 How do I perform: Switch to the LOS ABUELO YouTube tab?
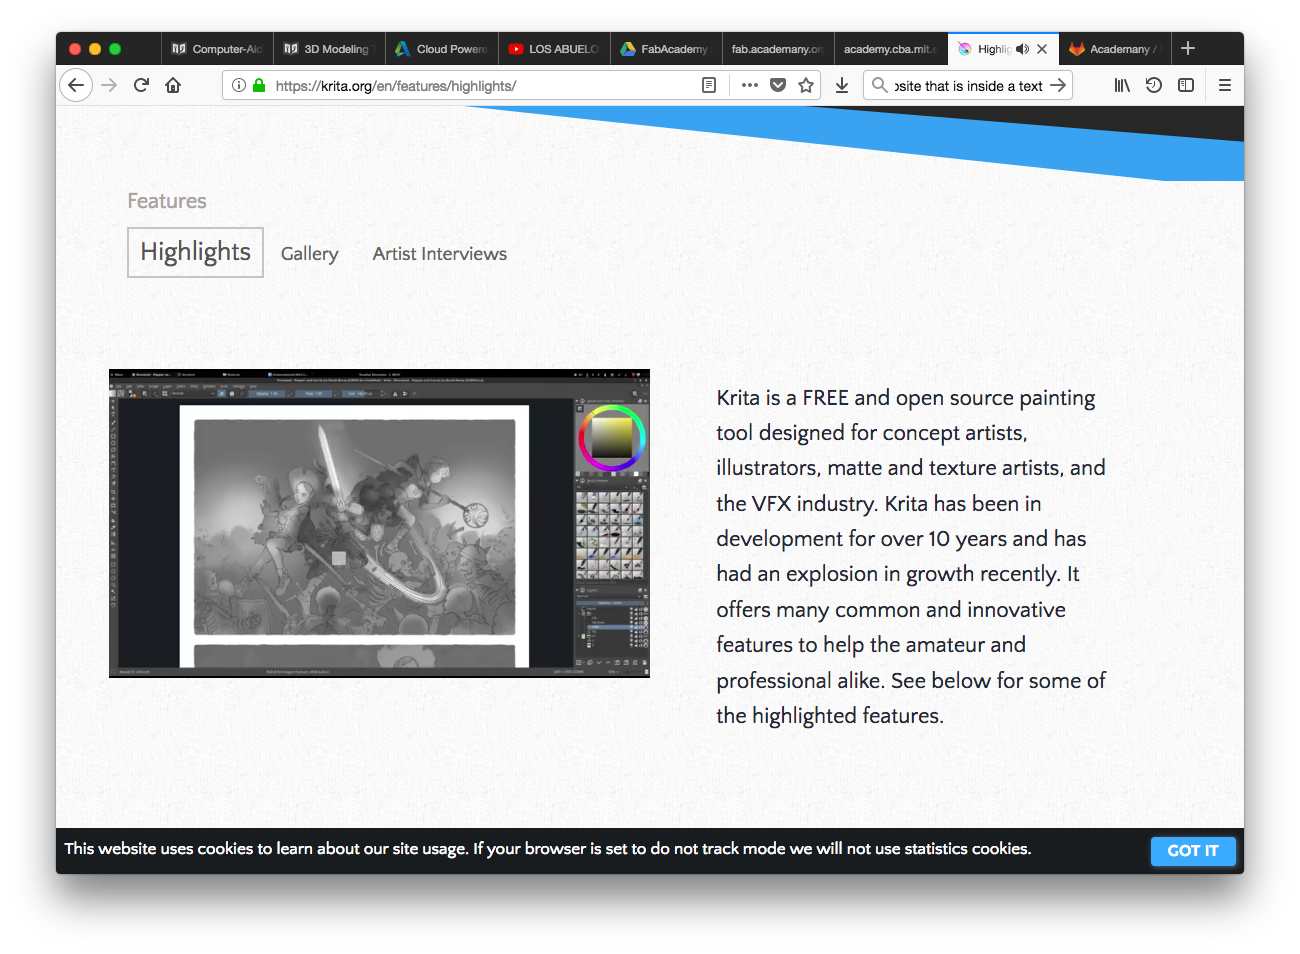click(x=553, y=49)
